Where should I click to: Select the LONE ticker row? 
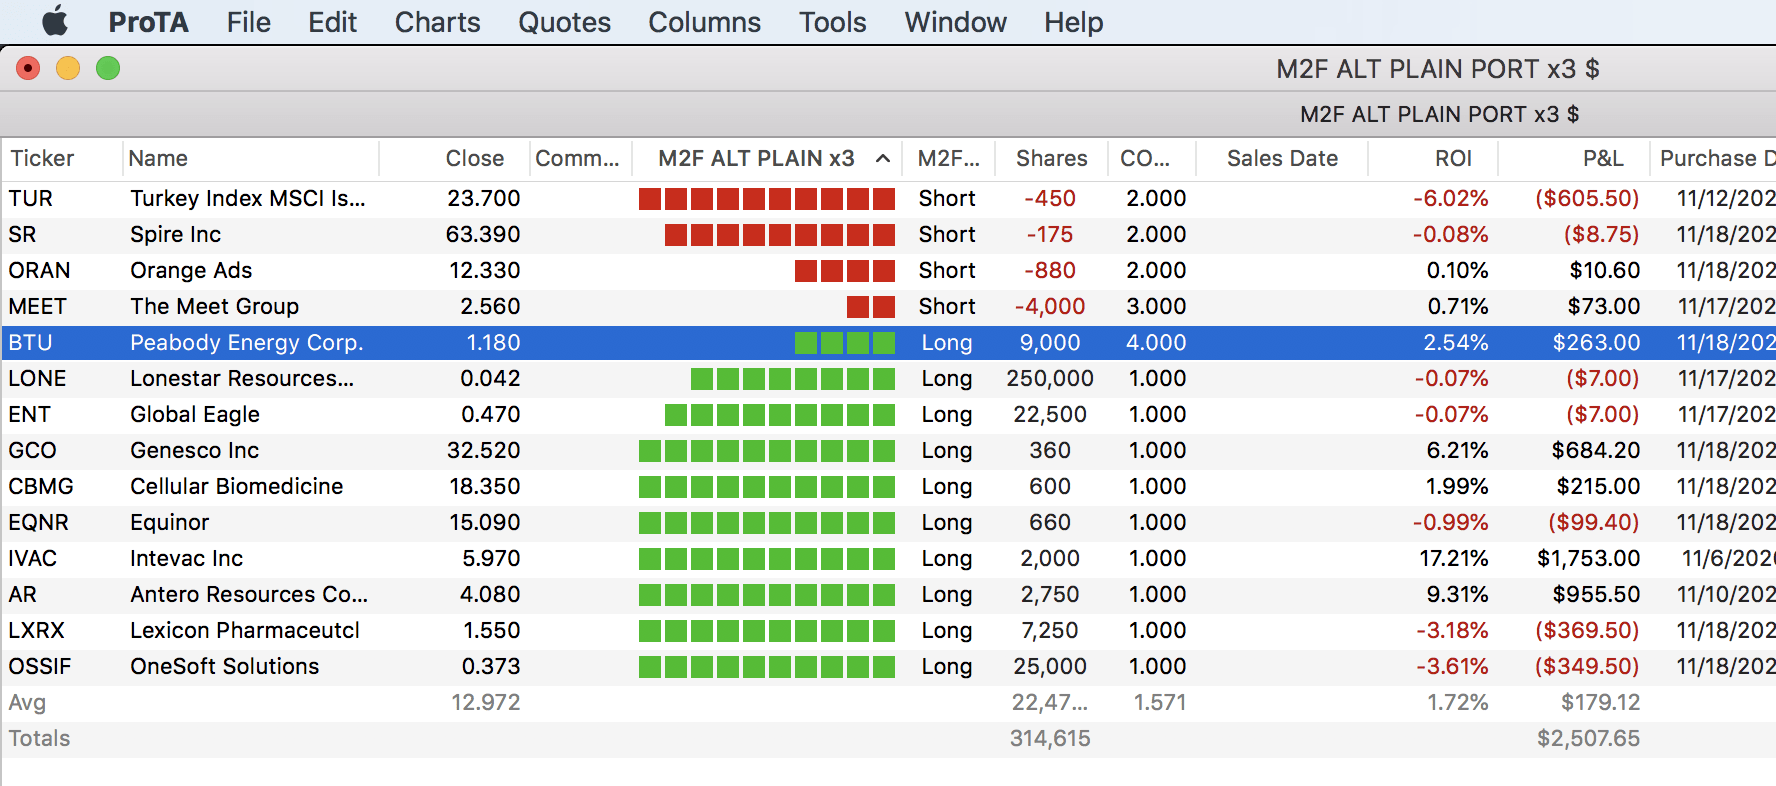[888, 378]
